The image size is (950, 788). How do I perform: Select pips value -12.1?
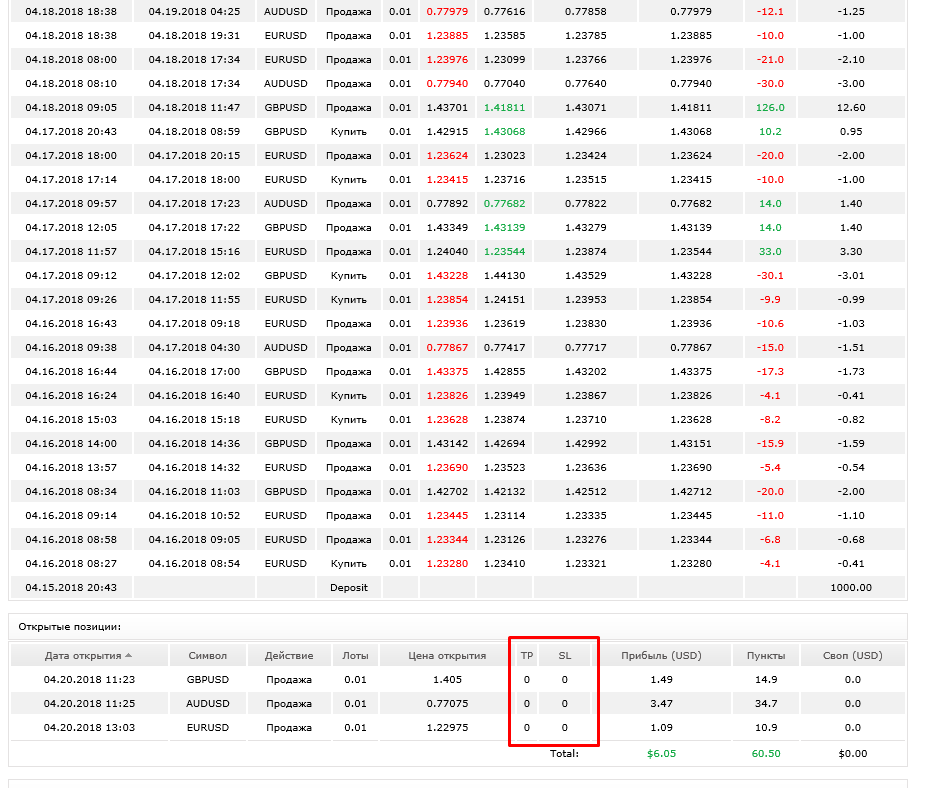(x=770, y=12)
